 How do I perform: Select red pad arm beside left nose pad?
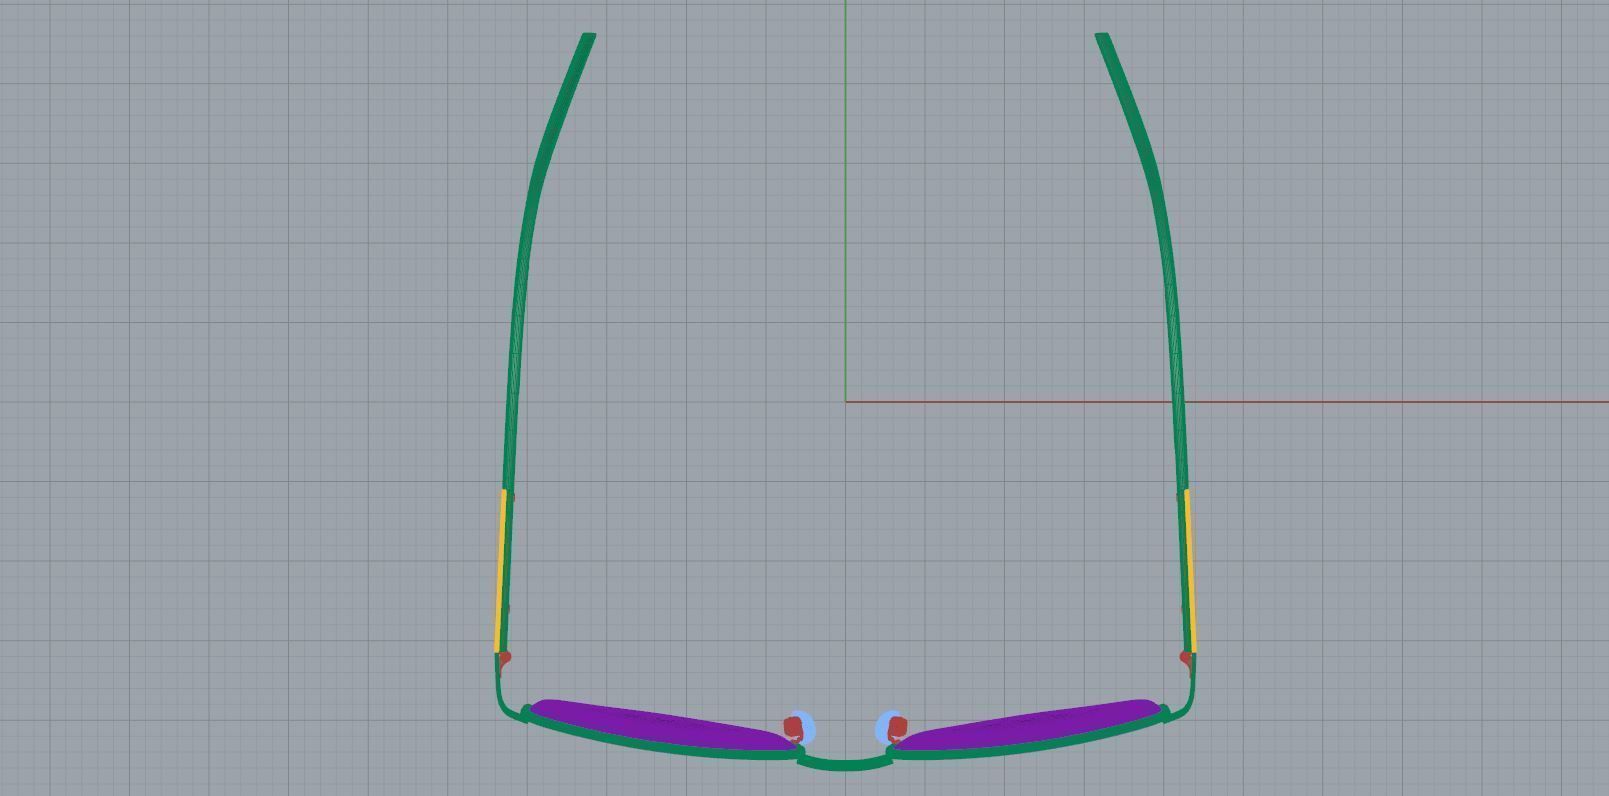point(793,727)
